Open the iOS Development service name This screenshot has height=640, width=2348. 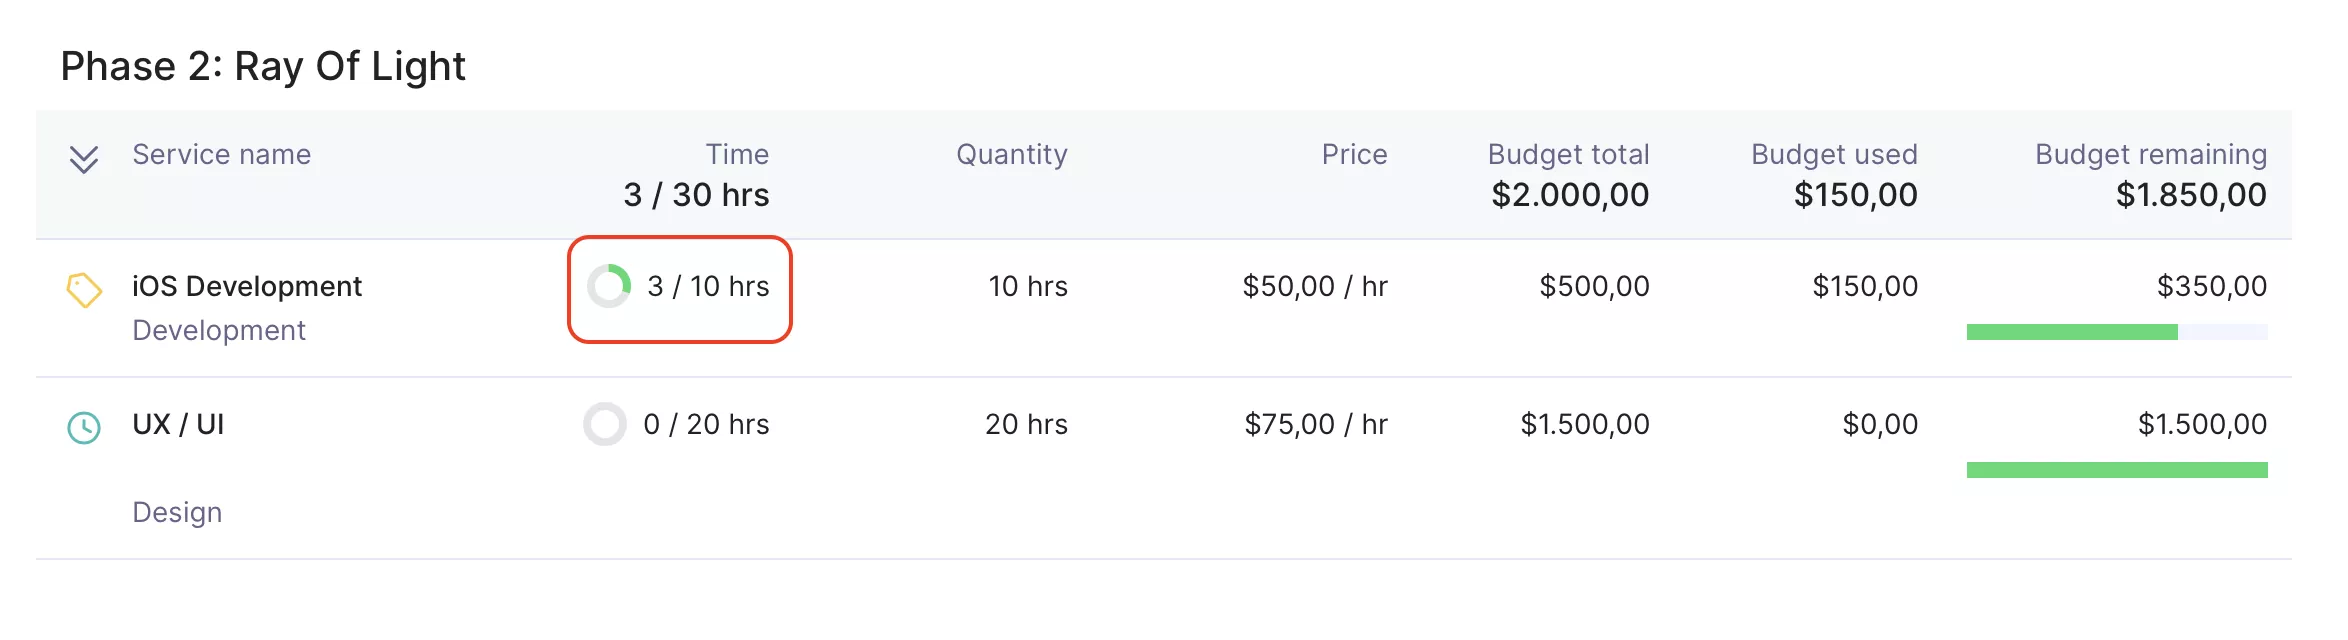(247, 286)
